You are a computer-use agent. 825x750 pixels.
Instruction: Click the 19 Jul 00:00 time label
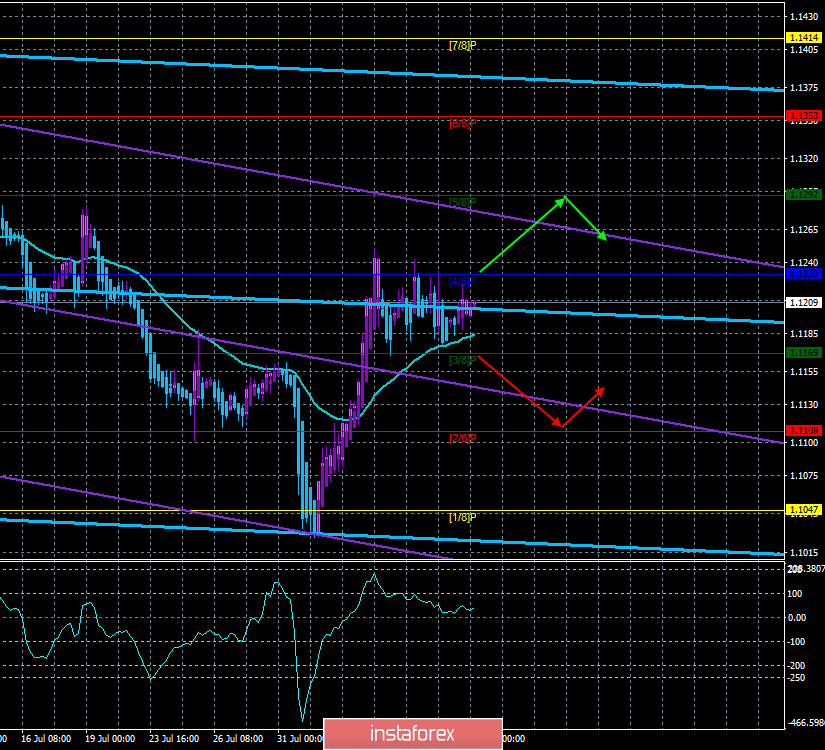tap(110, 739)
